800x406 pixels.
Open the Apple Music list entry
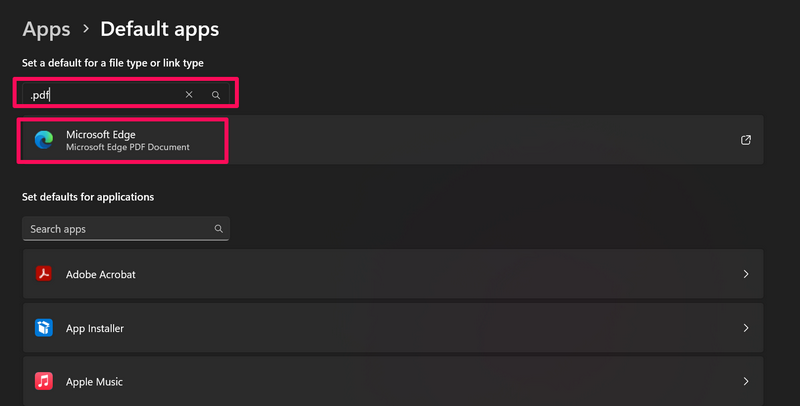390,381
